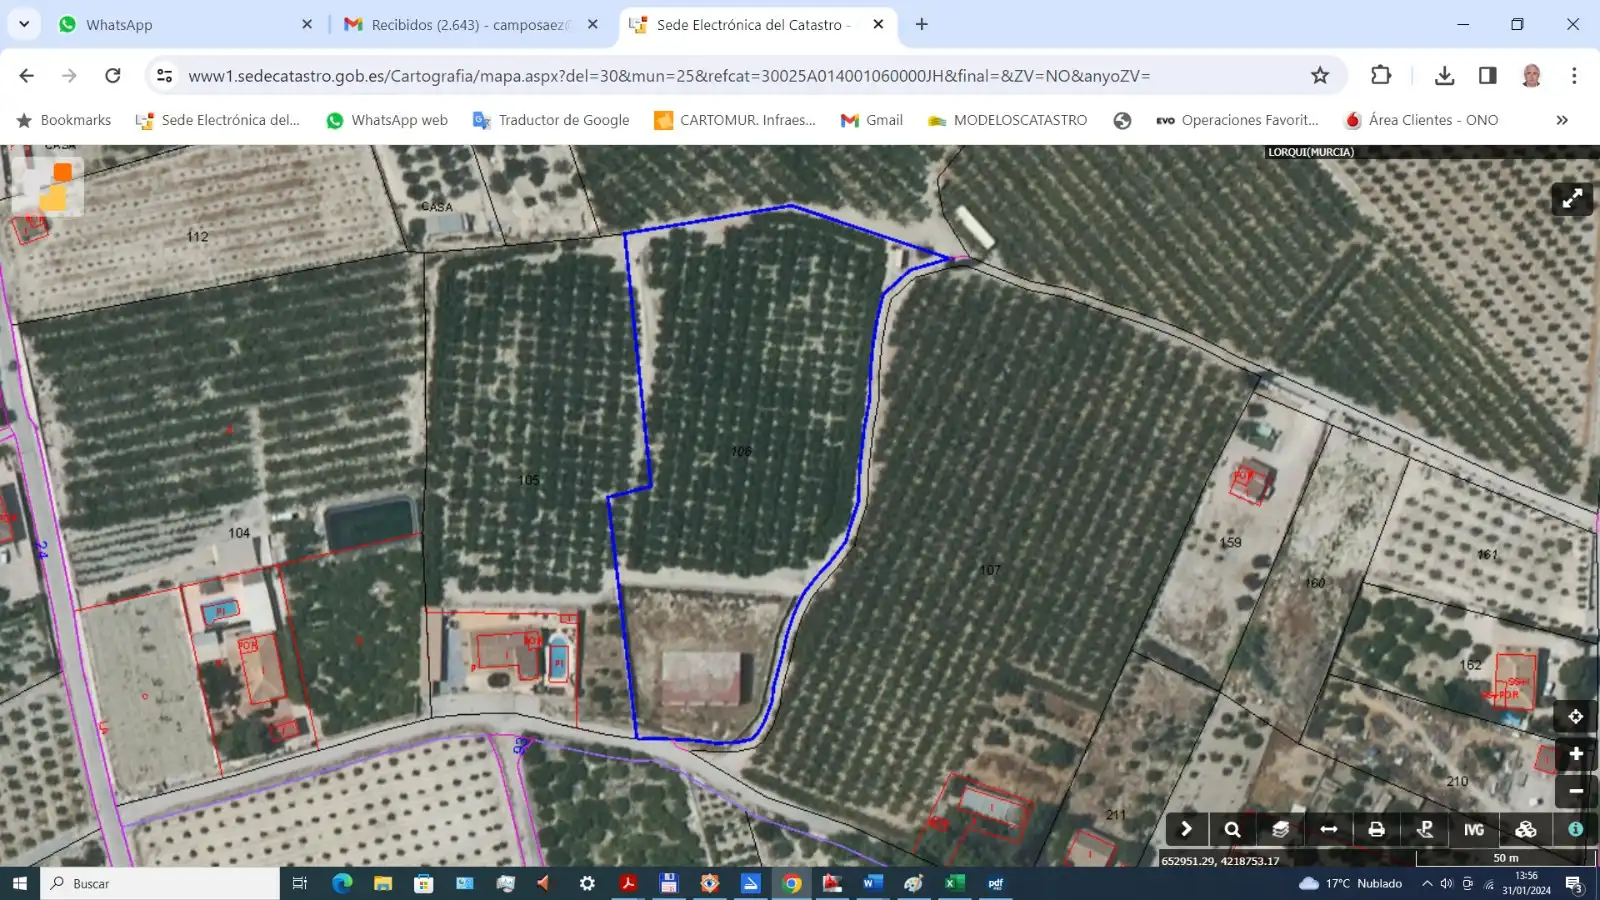Image resolution: width=1600 pixels, height=900 pixels.
Task: Reload the current page
Action: click(113, 75)
